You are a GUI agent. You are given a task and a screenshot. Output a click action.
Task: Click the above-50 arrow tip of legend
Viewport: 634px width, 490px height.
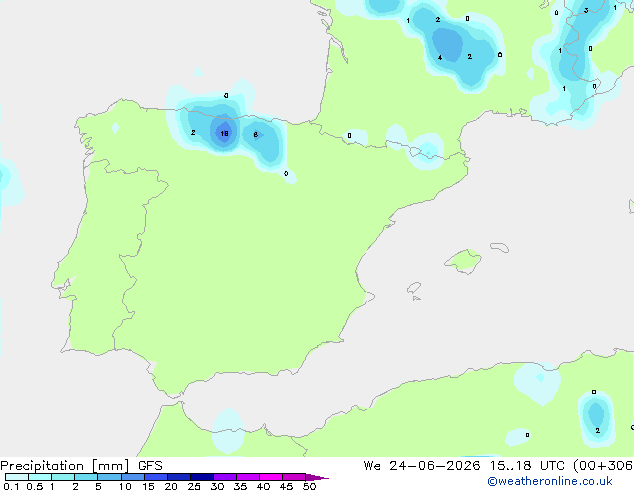[x=317, y=477]
